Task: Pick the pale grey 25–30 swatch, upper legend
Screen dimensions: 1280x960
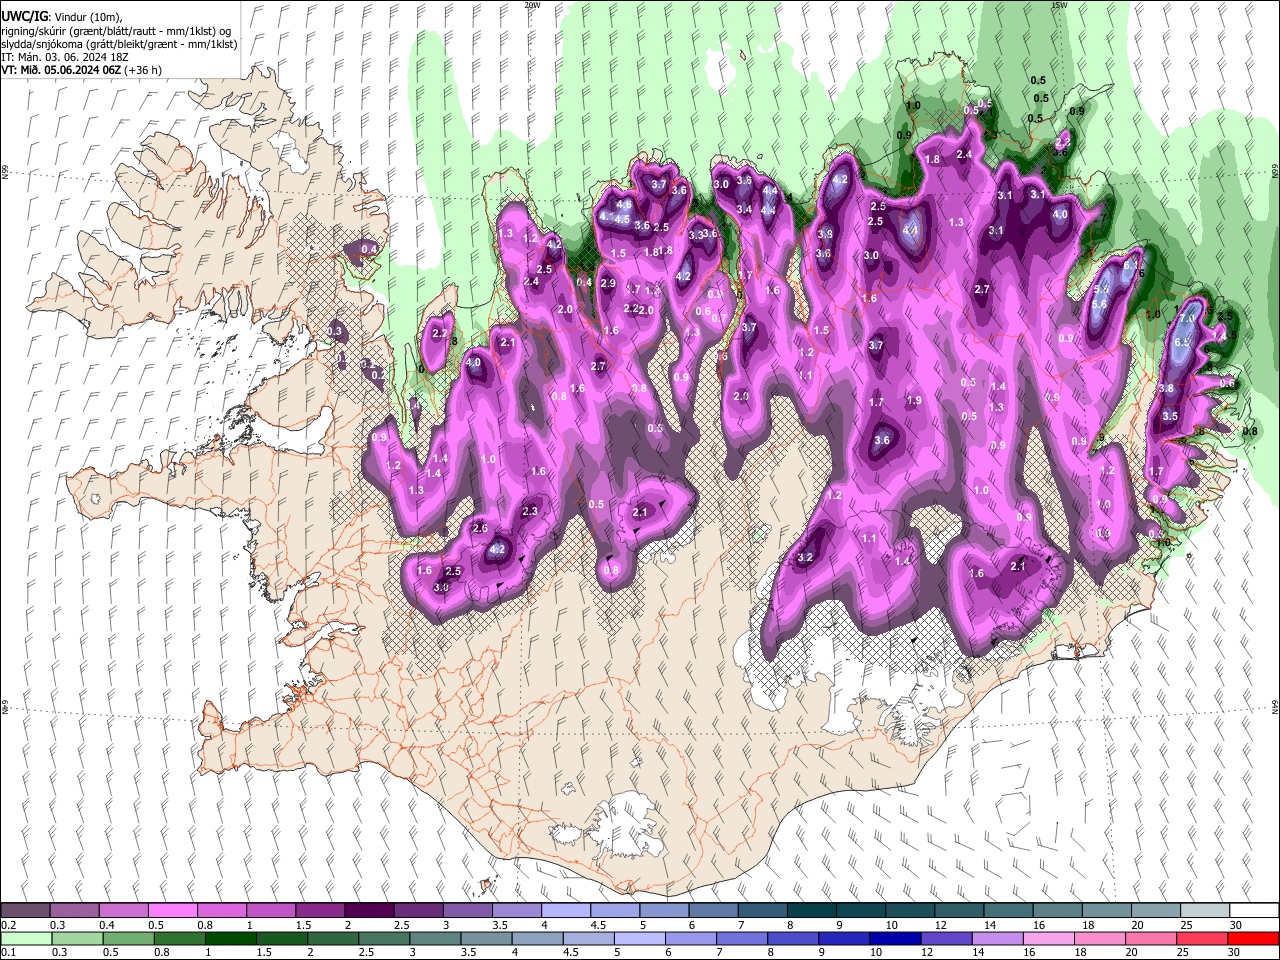Action: click(1205, 910)
